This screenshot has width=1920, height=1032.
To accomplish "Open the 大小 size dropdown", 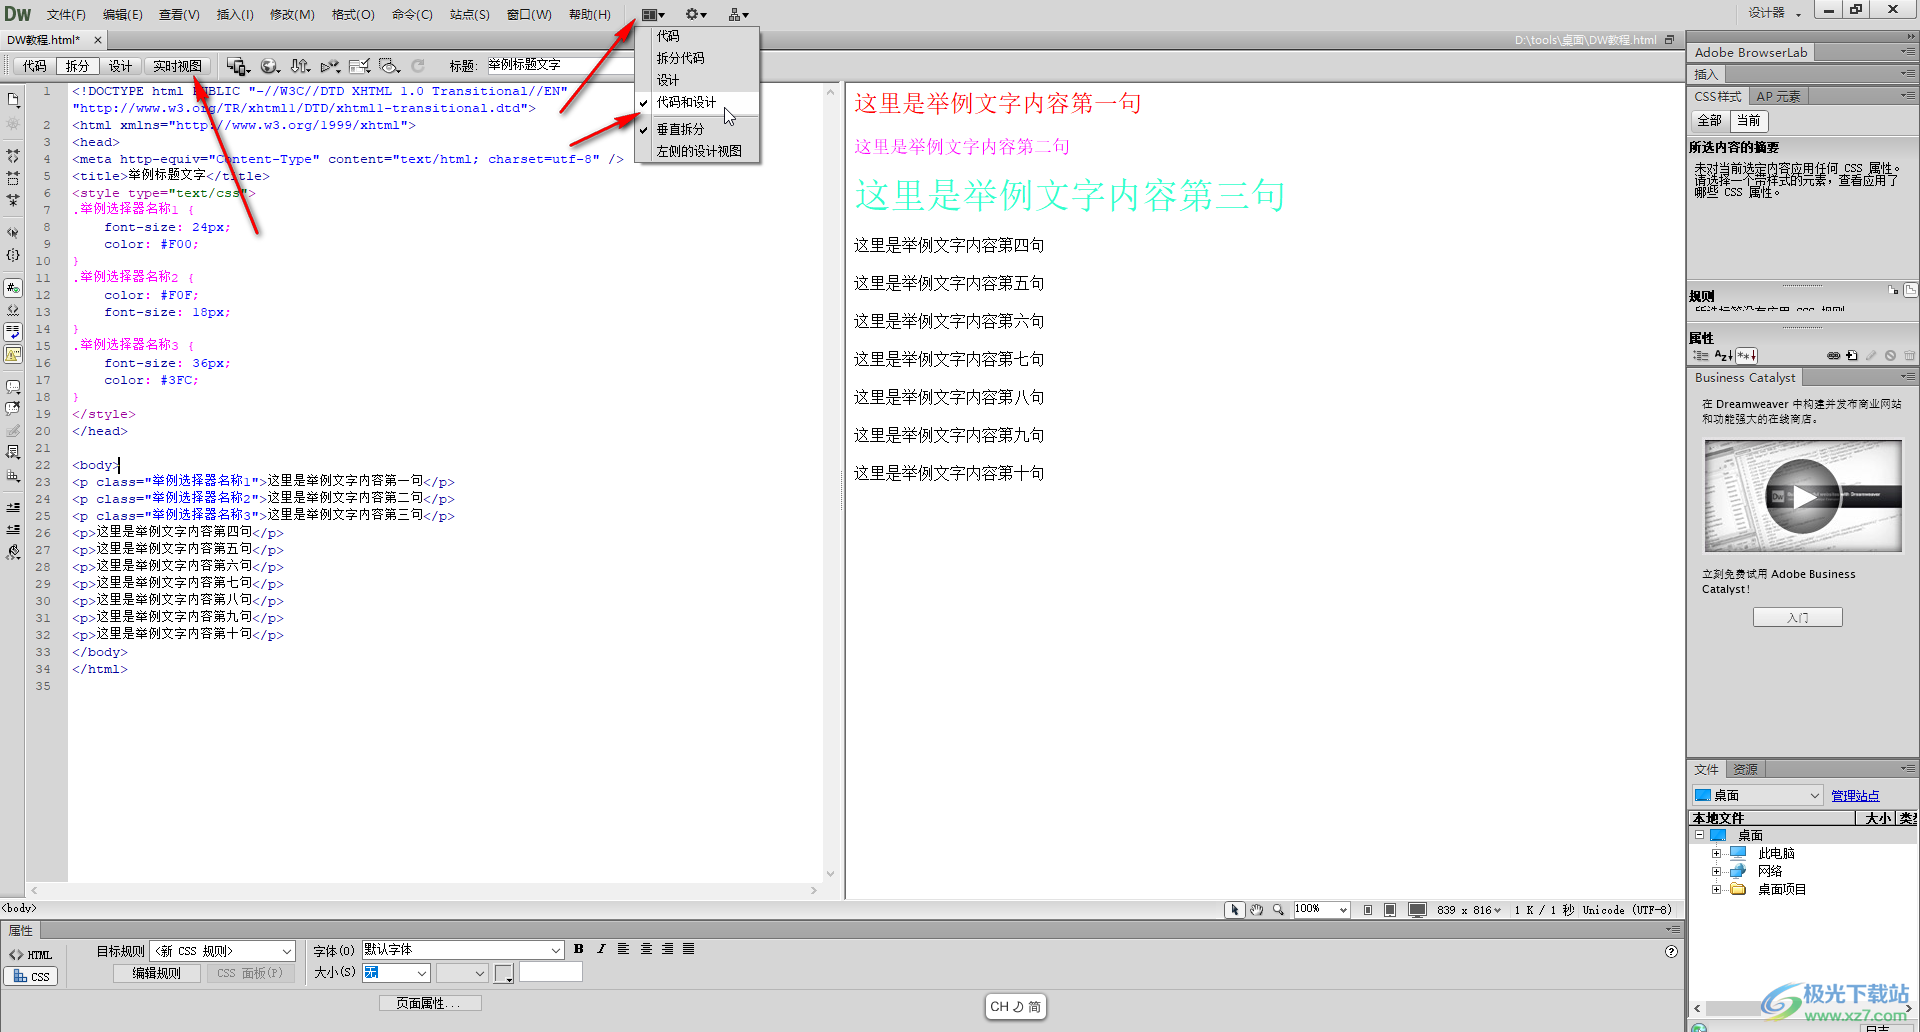I will coord(397,973).
